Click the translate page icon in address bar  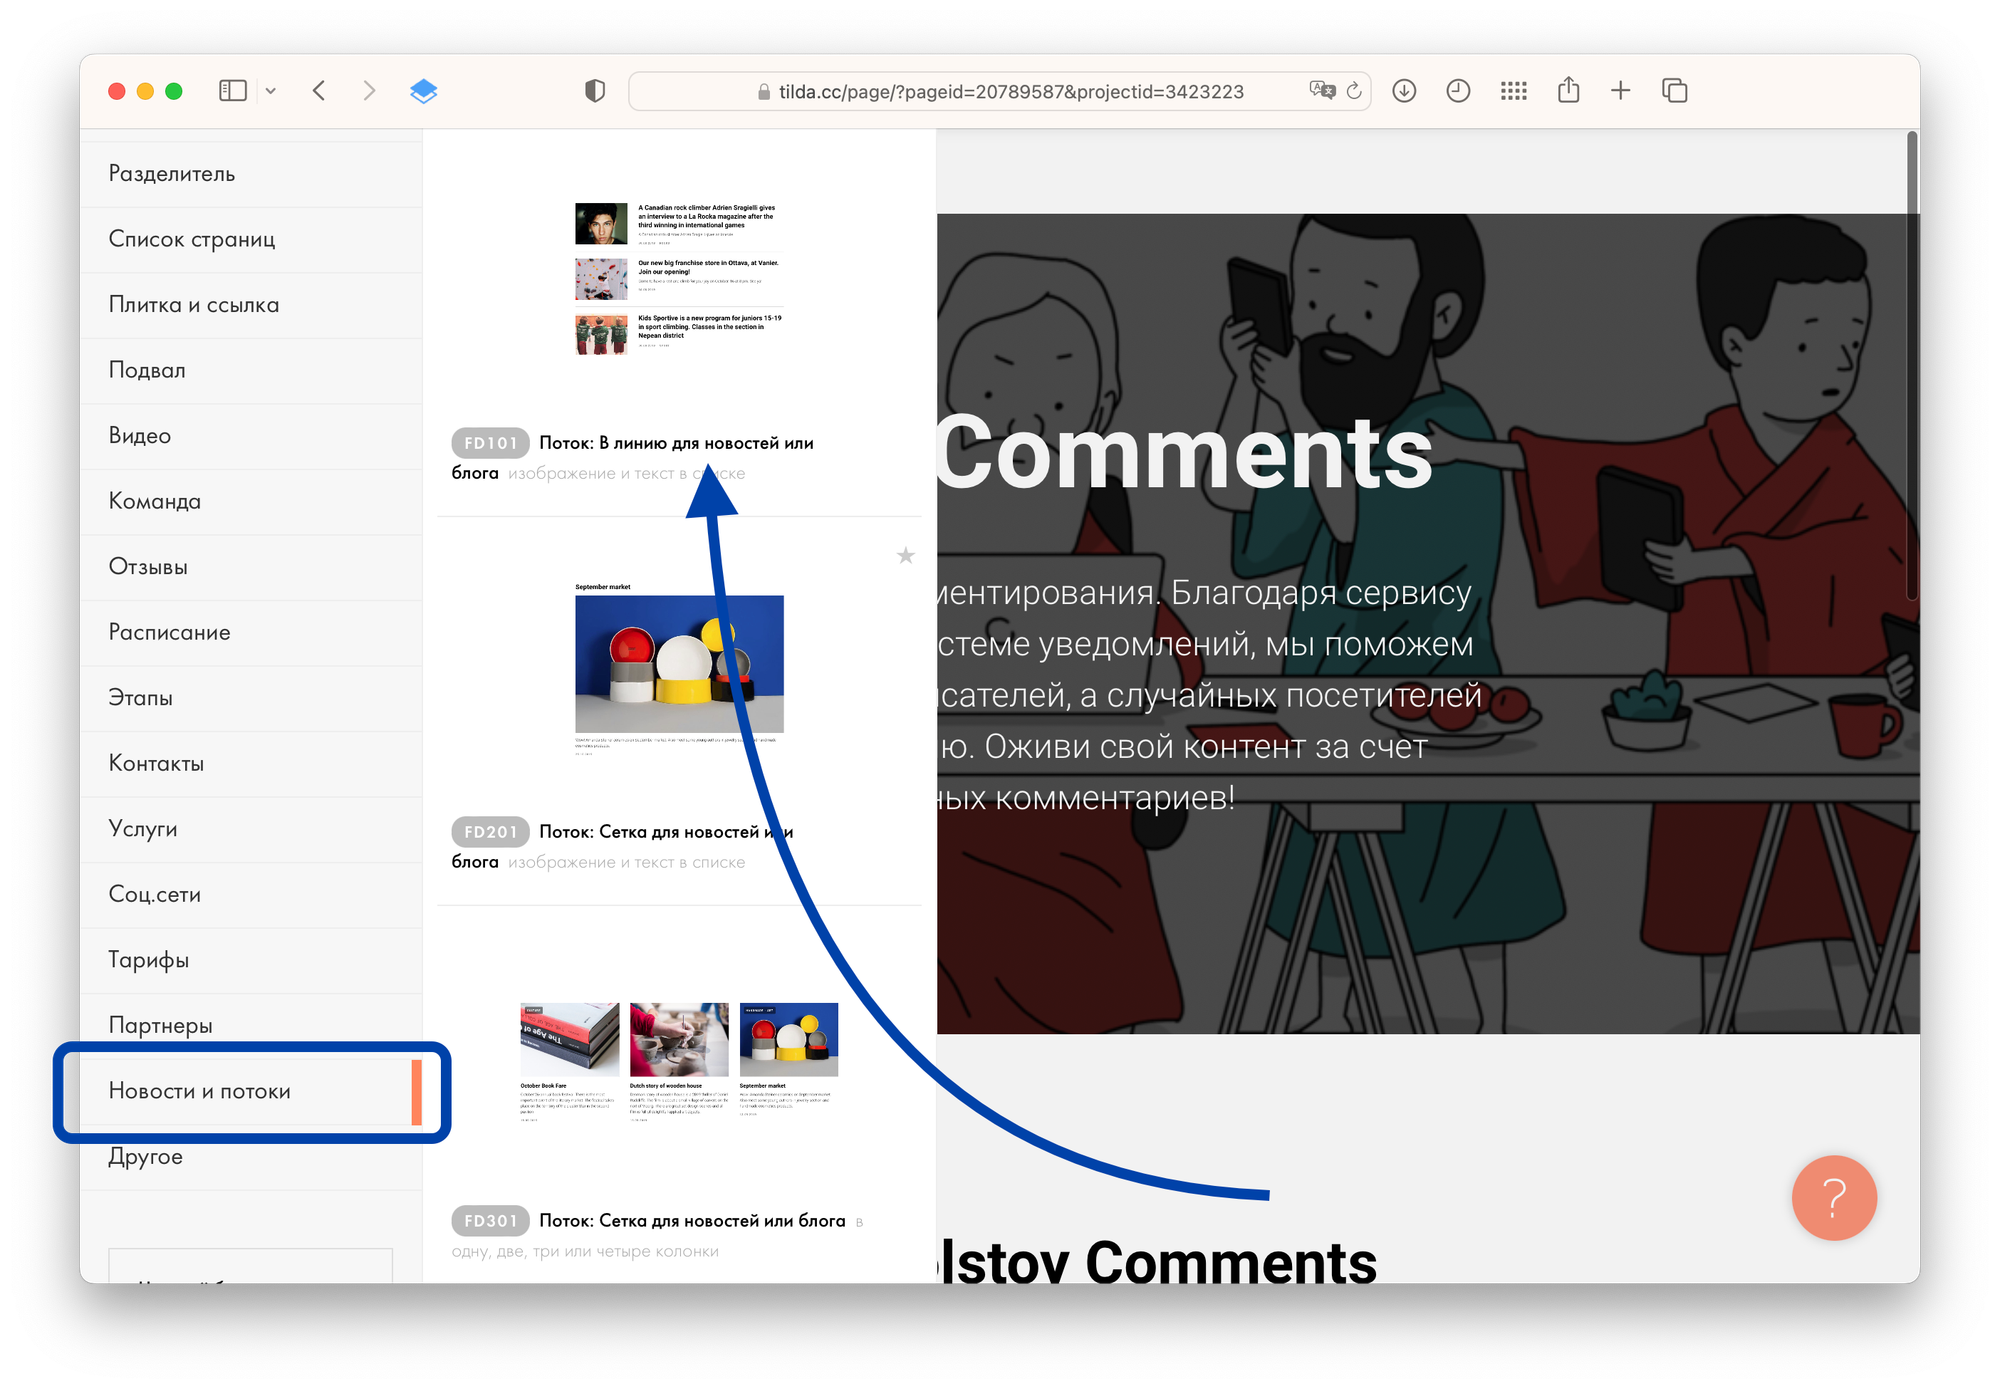point(1322,90)
